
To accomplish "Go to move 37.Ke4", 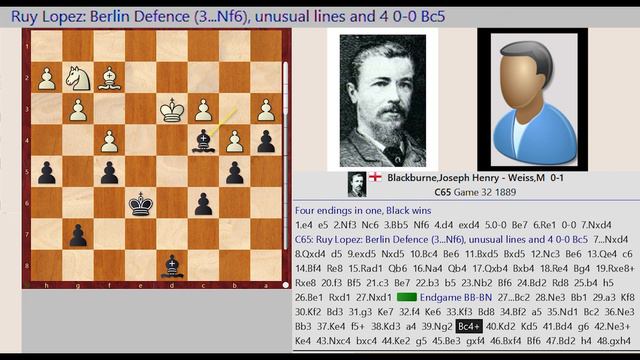I will pyautogui.click(x=331, y=327).
